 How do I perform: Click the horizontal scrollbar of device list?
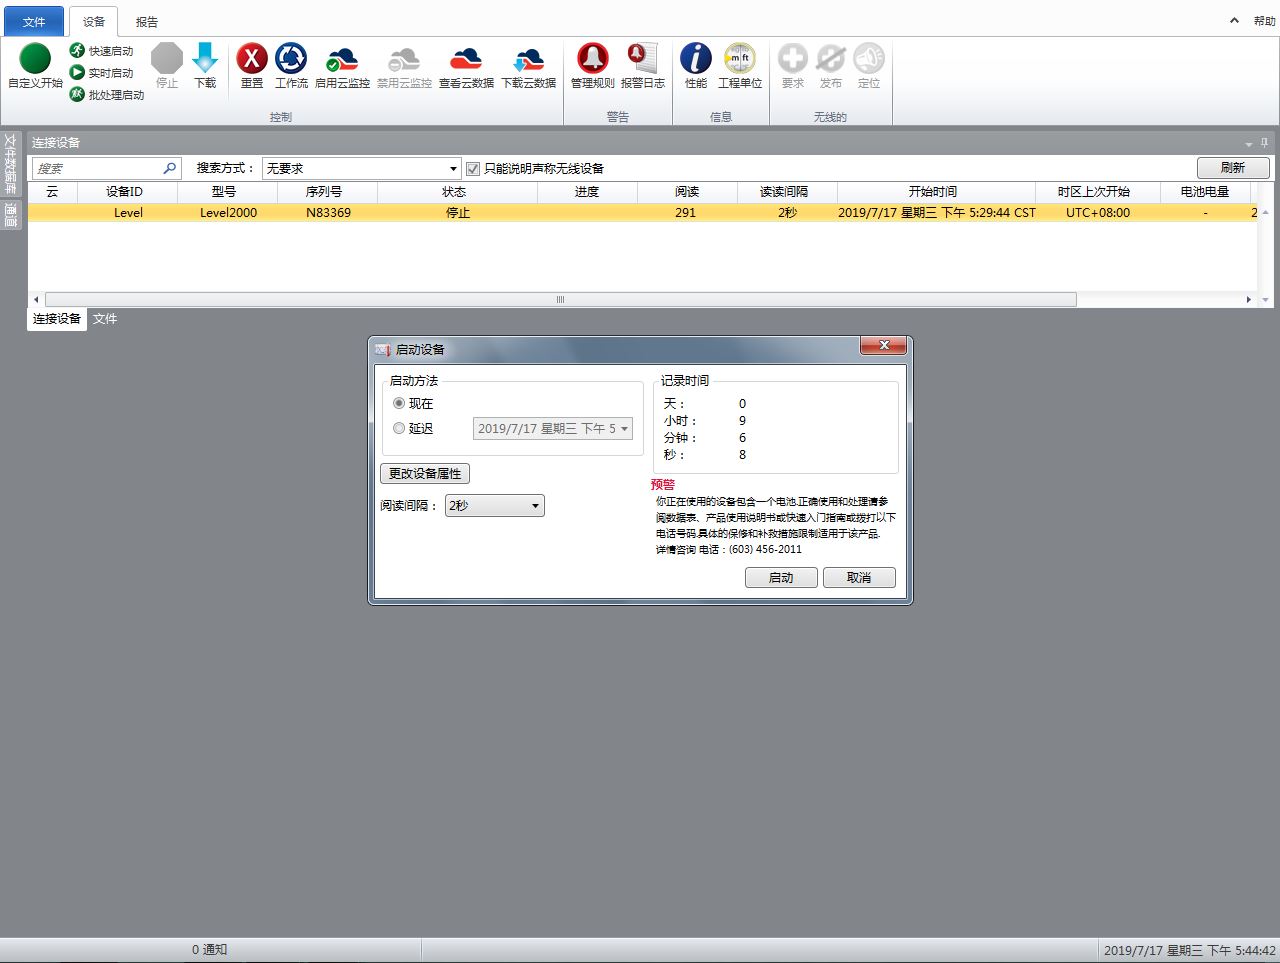click(x=560, y=300)
